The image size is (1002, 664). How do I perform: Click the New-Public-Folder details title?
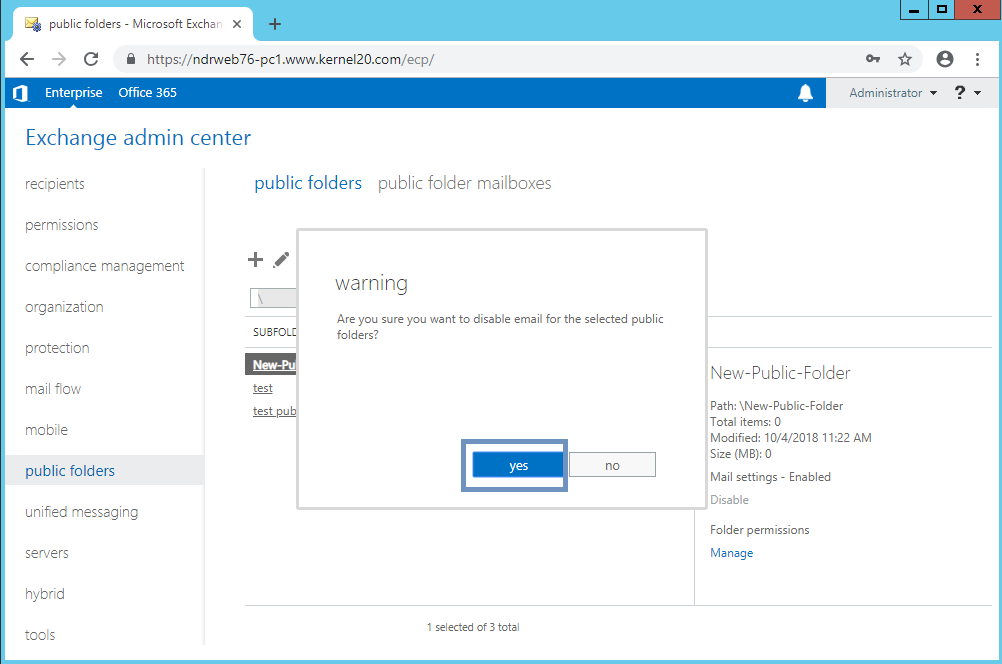tap(780, 373)
